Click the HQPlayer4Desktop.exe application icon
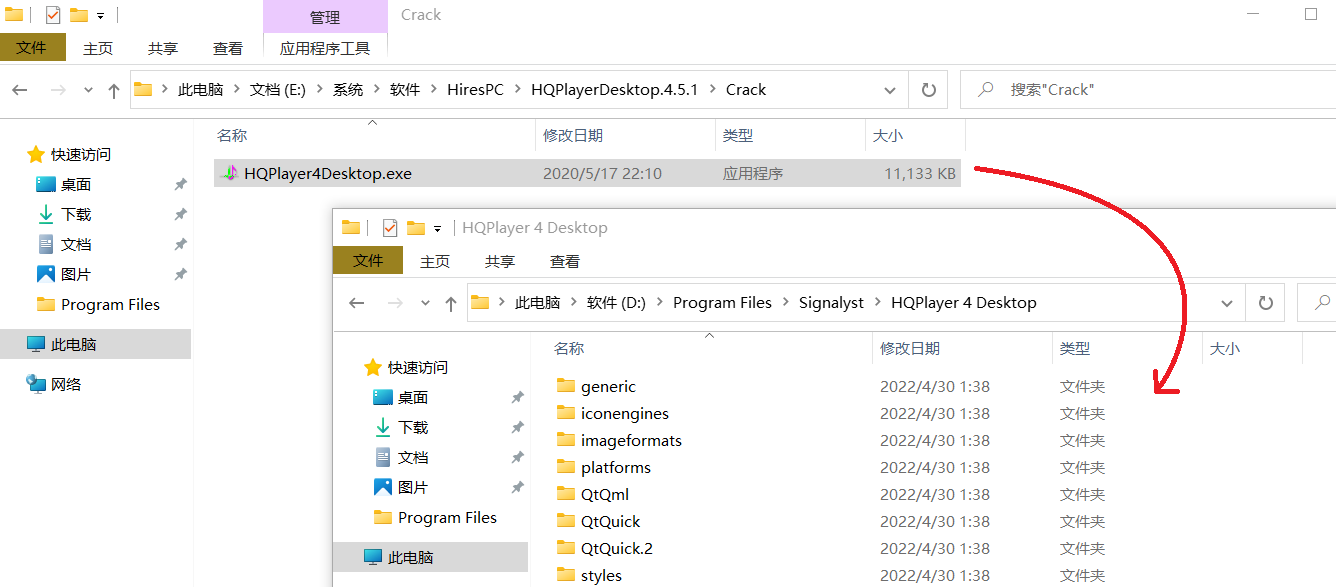This screenshot has height=587, width=1336. tap(229, 173)
